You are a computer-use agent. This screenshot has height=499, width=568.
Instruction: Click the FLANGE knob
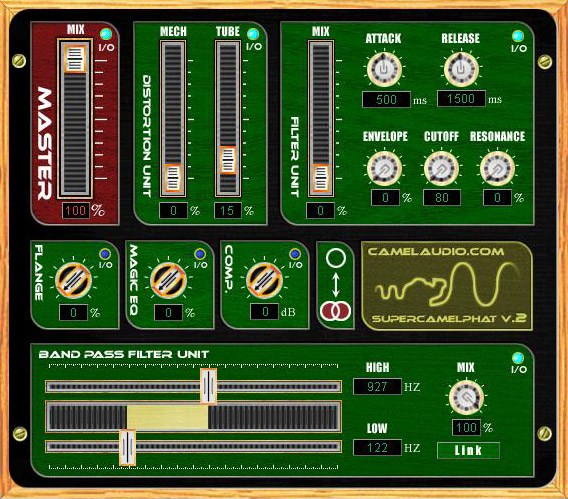[x=73, y=281]
